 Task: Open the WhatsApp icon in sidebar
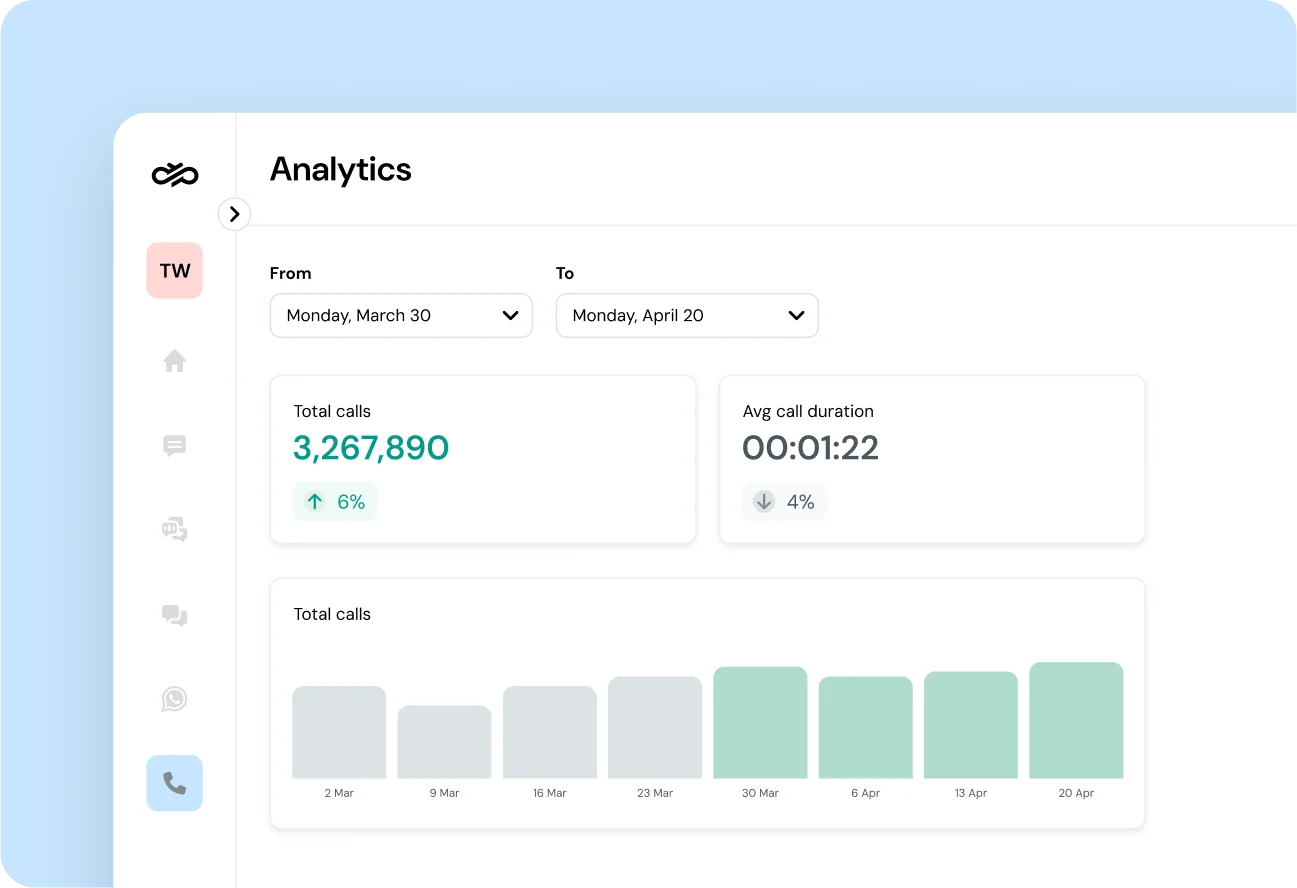pyautogui.click(x=175, y=699)
